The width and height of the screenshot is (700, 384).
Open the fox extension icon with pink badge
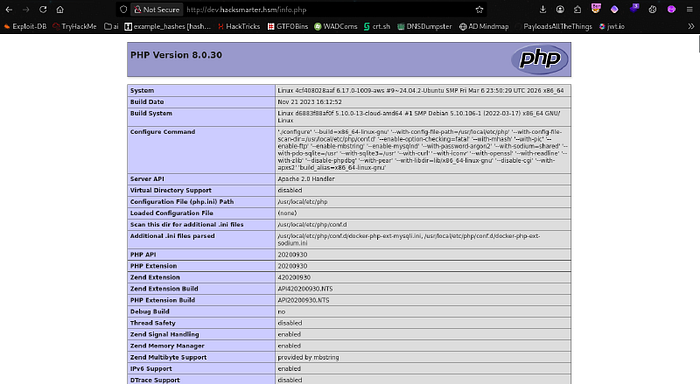[596, 8]
